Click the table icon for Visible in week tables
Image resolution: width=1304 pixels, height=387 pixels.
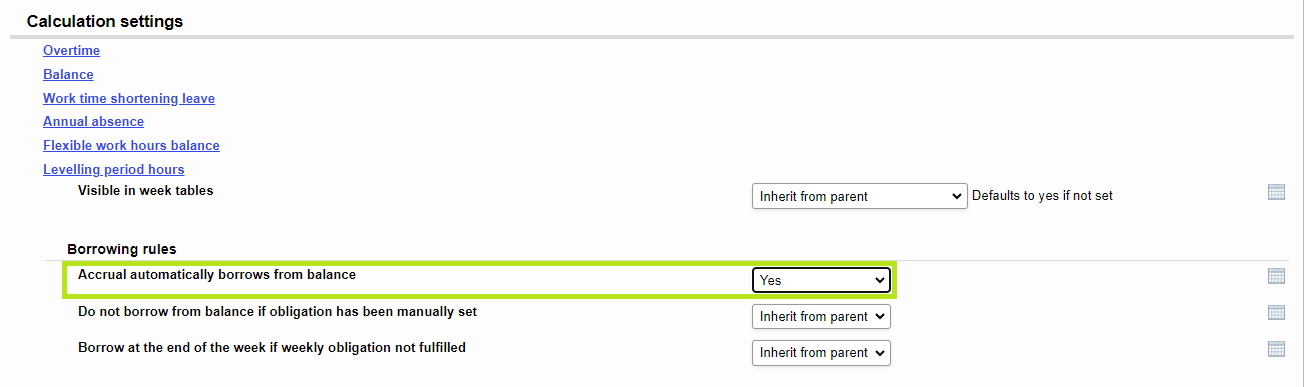click(x=1276, y=192)
